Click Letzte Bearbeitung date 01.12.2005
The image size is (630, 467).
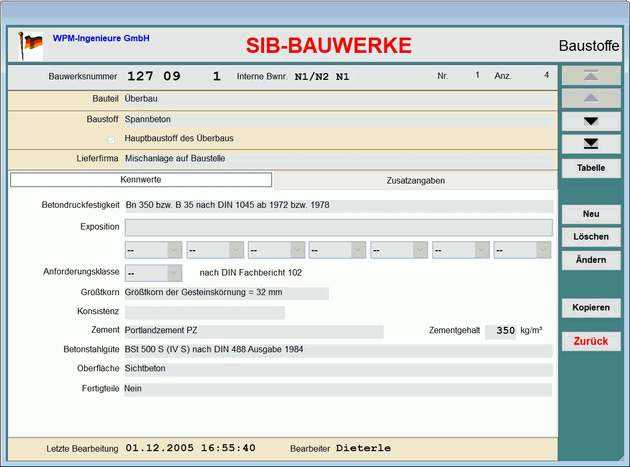160,448
